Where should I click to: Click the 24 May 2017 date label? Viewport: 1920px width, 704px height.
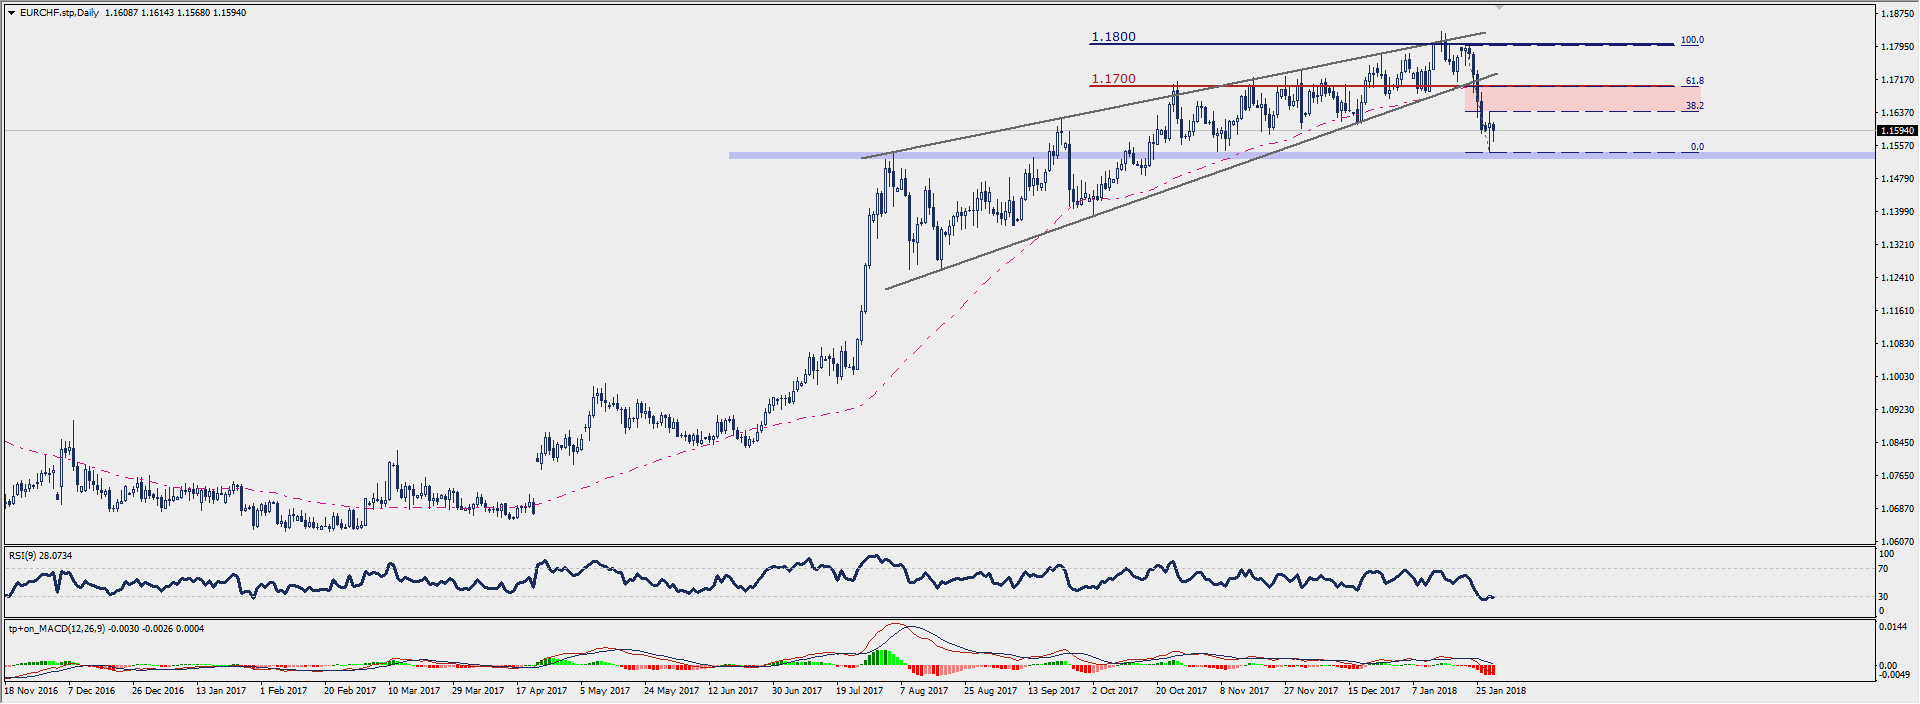pyautogui.click(x=671, y=691)
